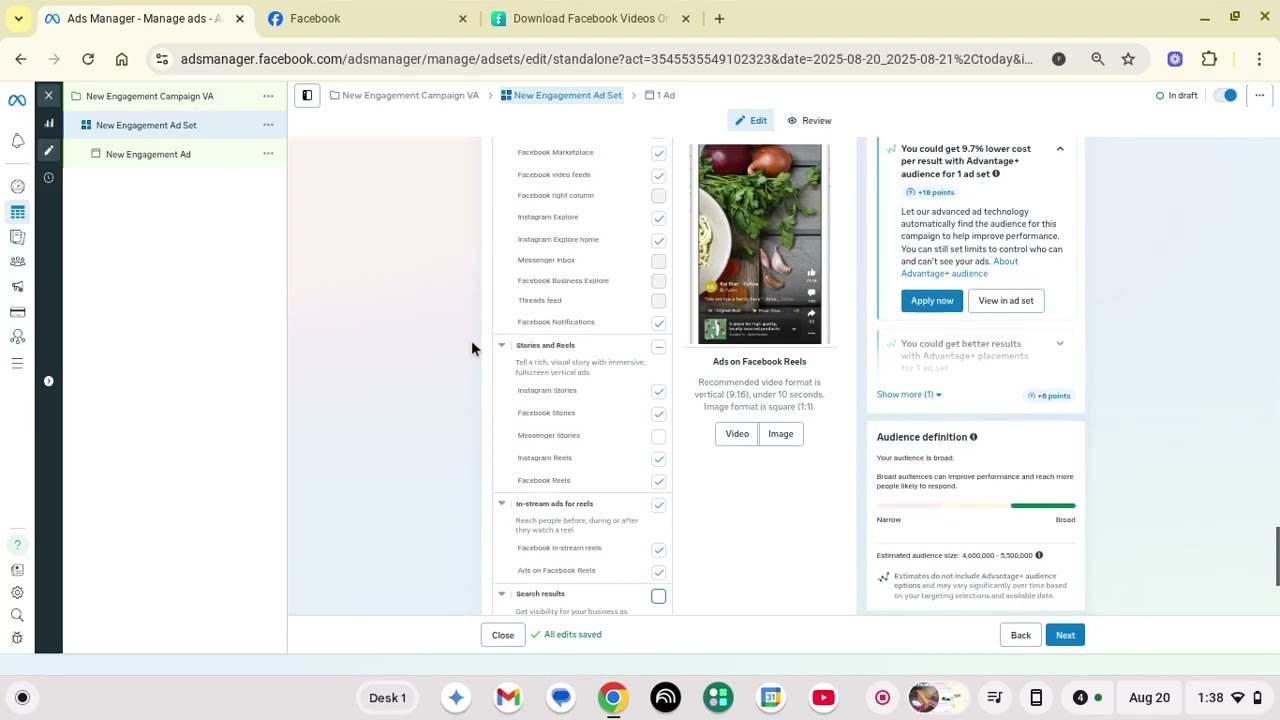
Task: Collapse the Advantage+ audience recommendation card
Action: pos(1060,149)
